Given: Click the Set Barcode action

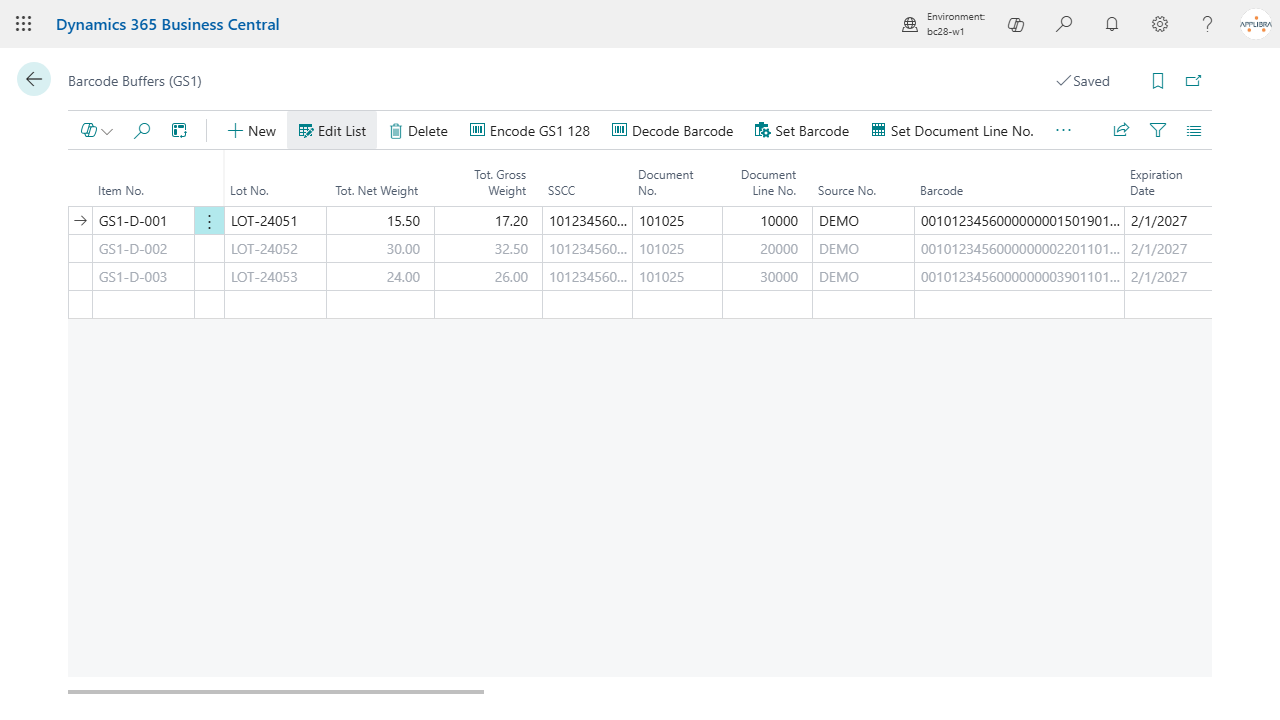Looking at the screenshot, I should pos(802,131).
